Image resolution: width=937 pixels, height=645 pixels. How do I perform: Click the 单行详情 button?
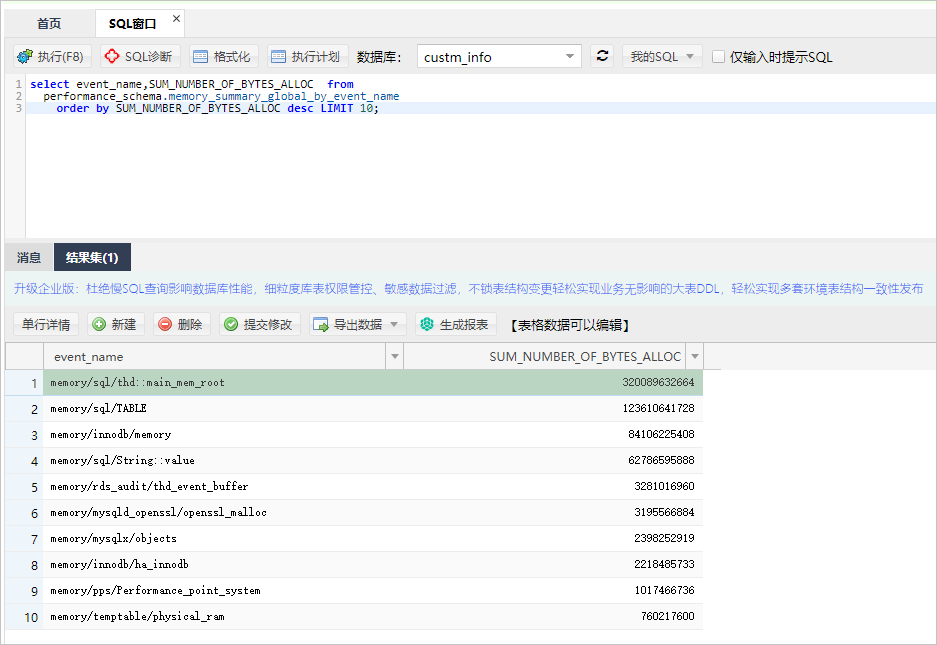(46, 325)
